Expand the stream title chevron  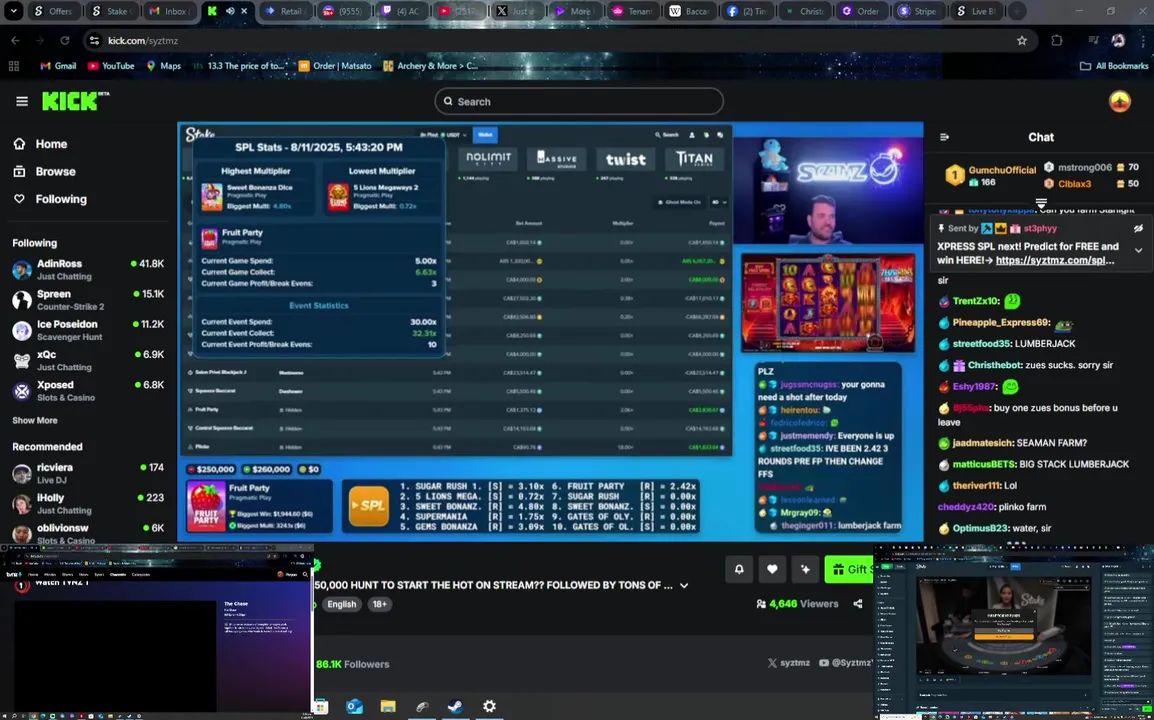pos(684,585)
